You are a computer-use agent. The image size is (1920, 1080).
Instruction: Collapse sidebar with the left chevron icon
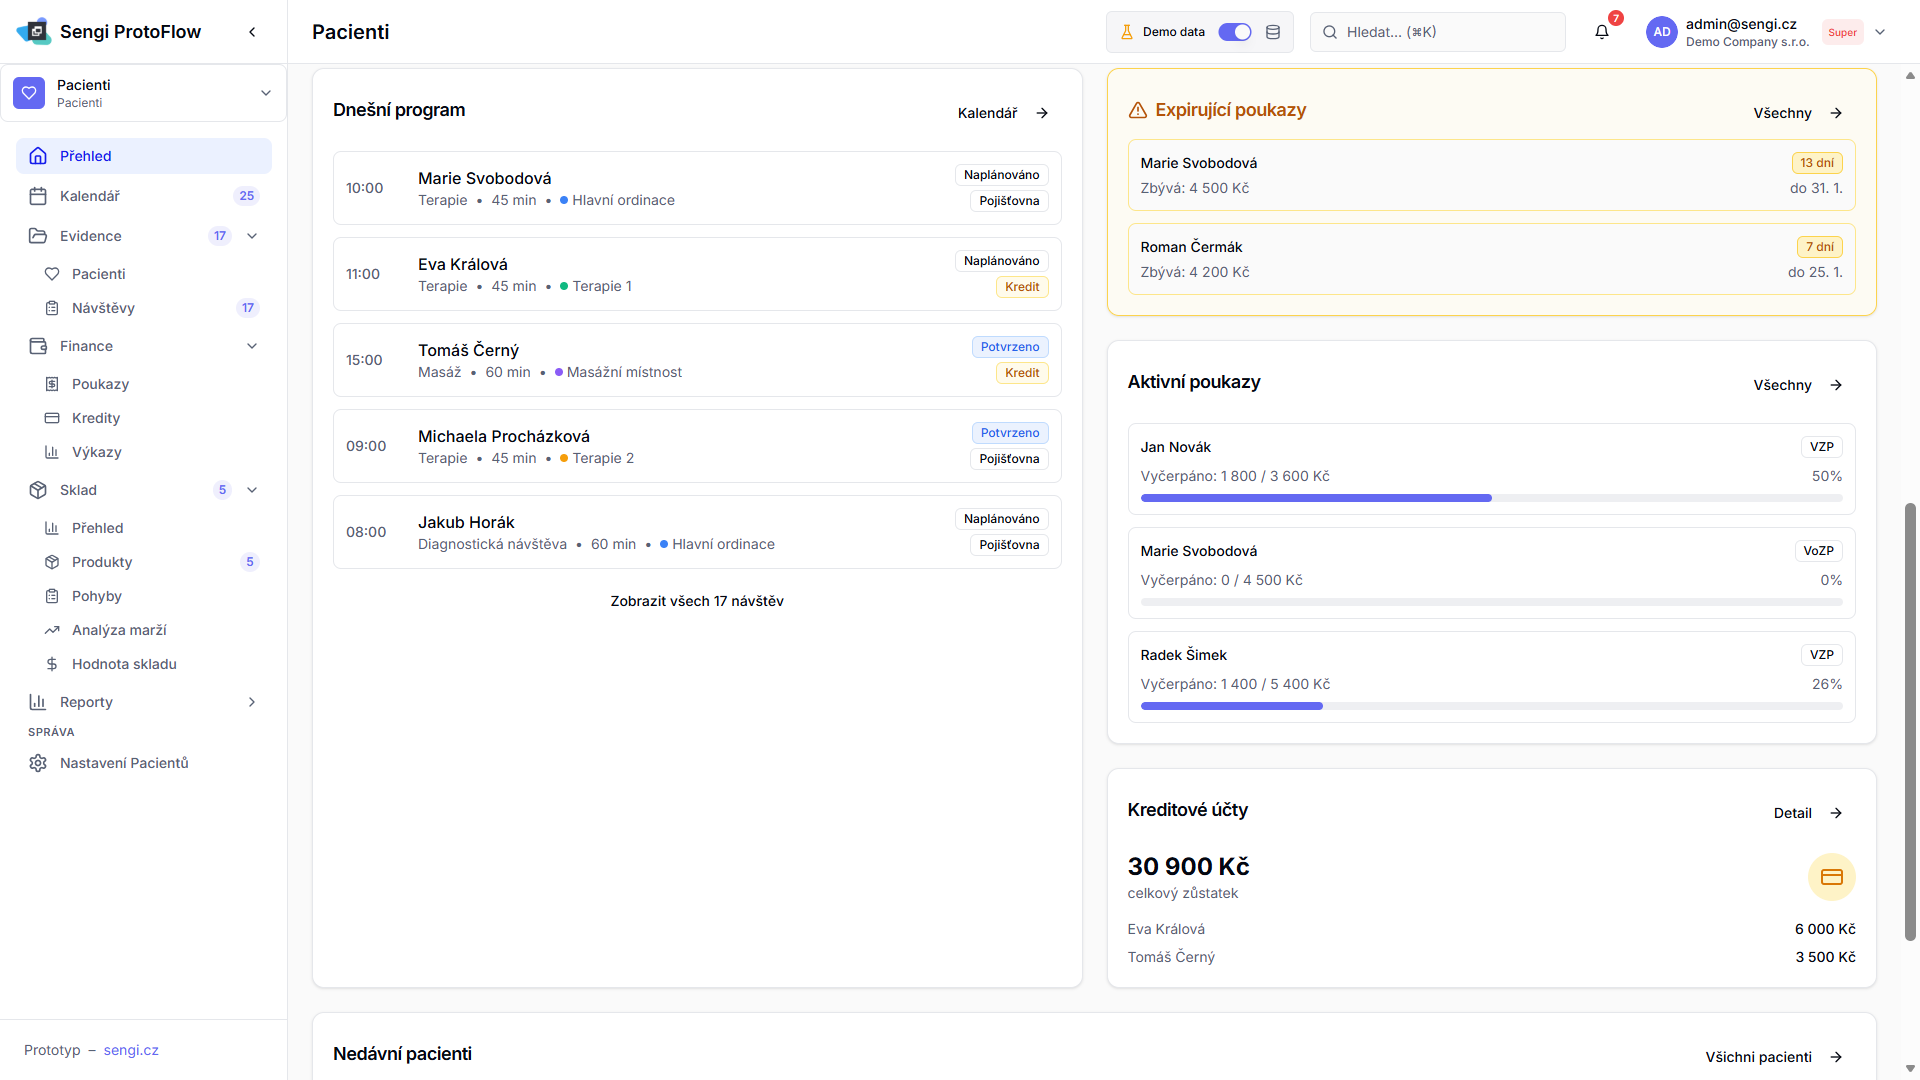click(252, 32)
